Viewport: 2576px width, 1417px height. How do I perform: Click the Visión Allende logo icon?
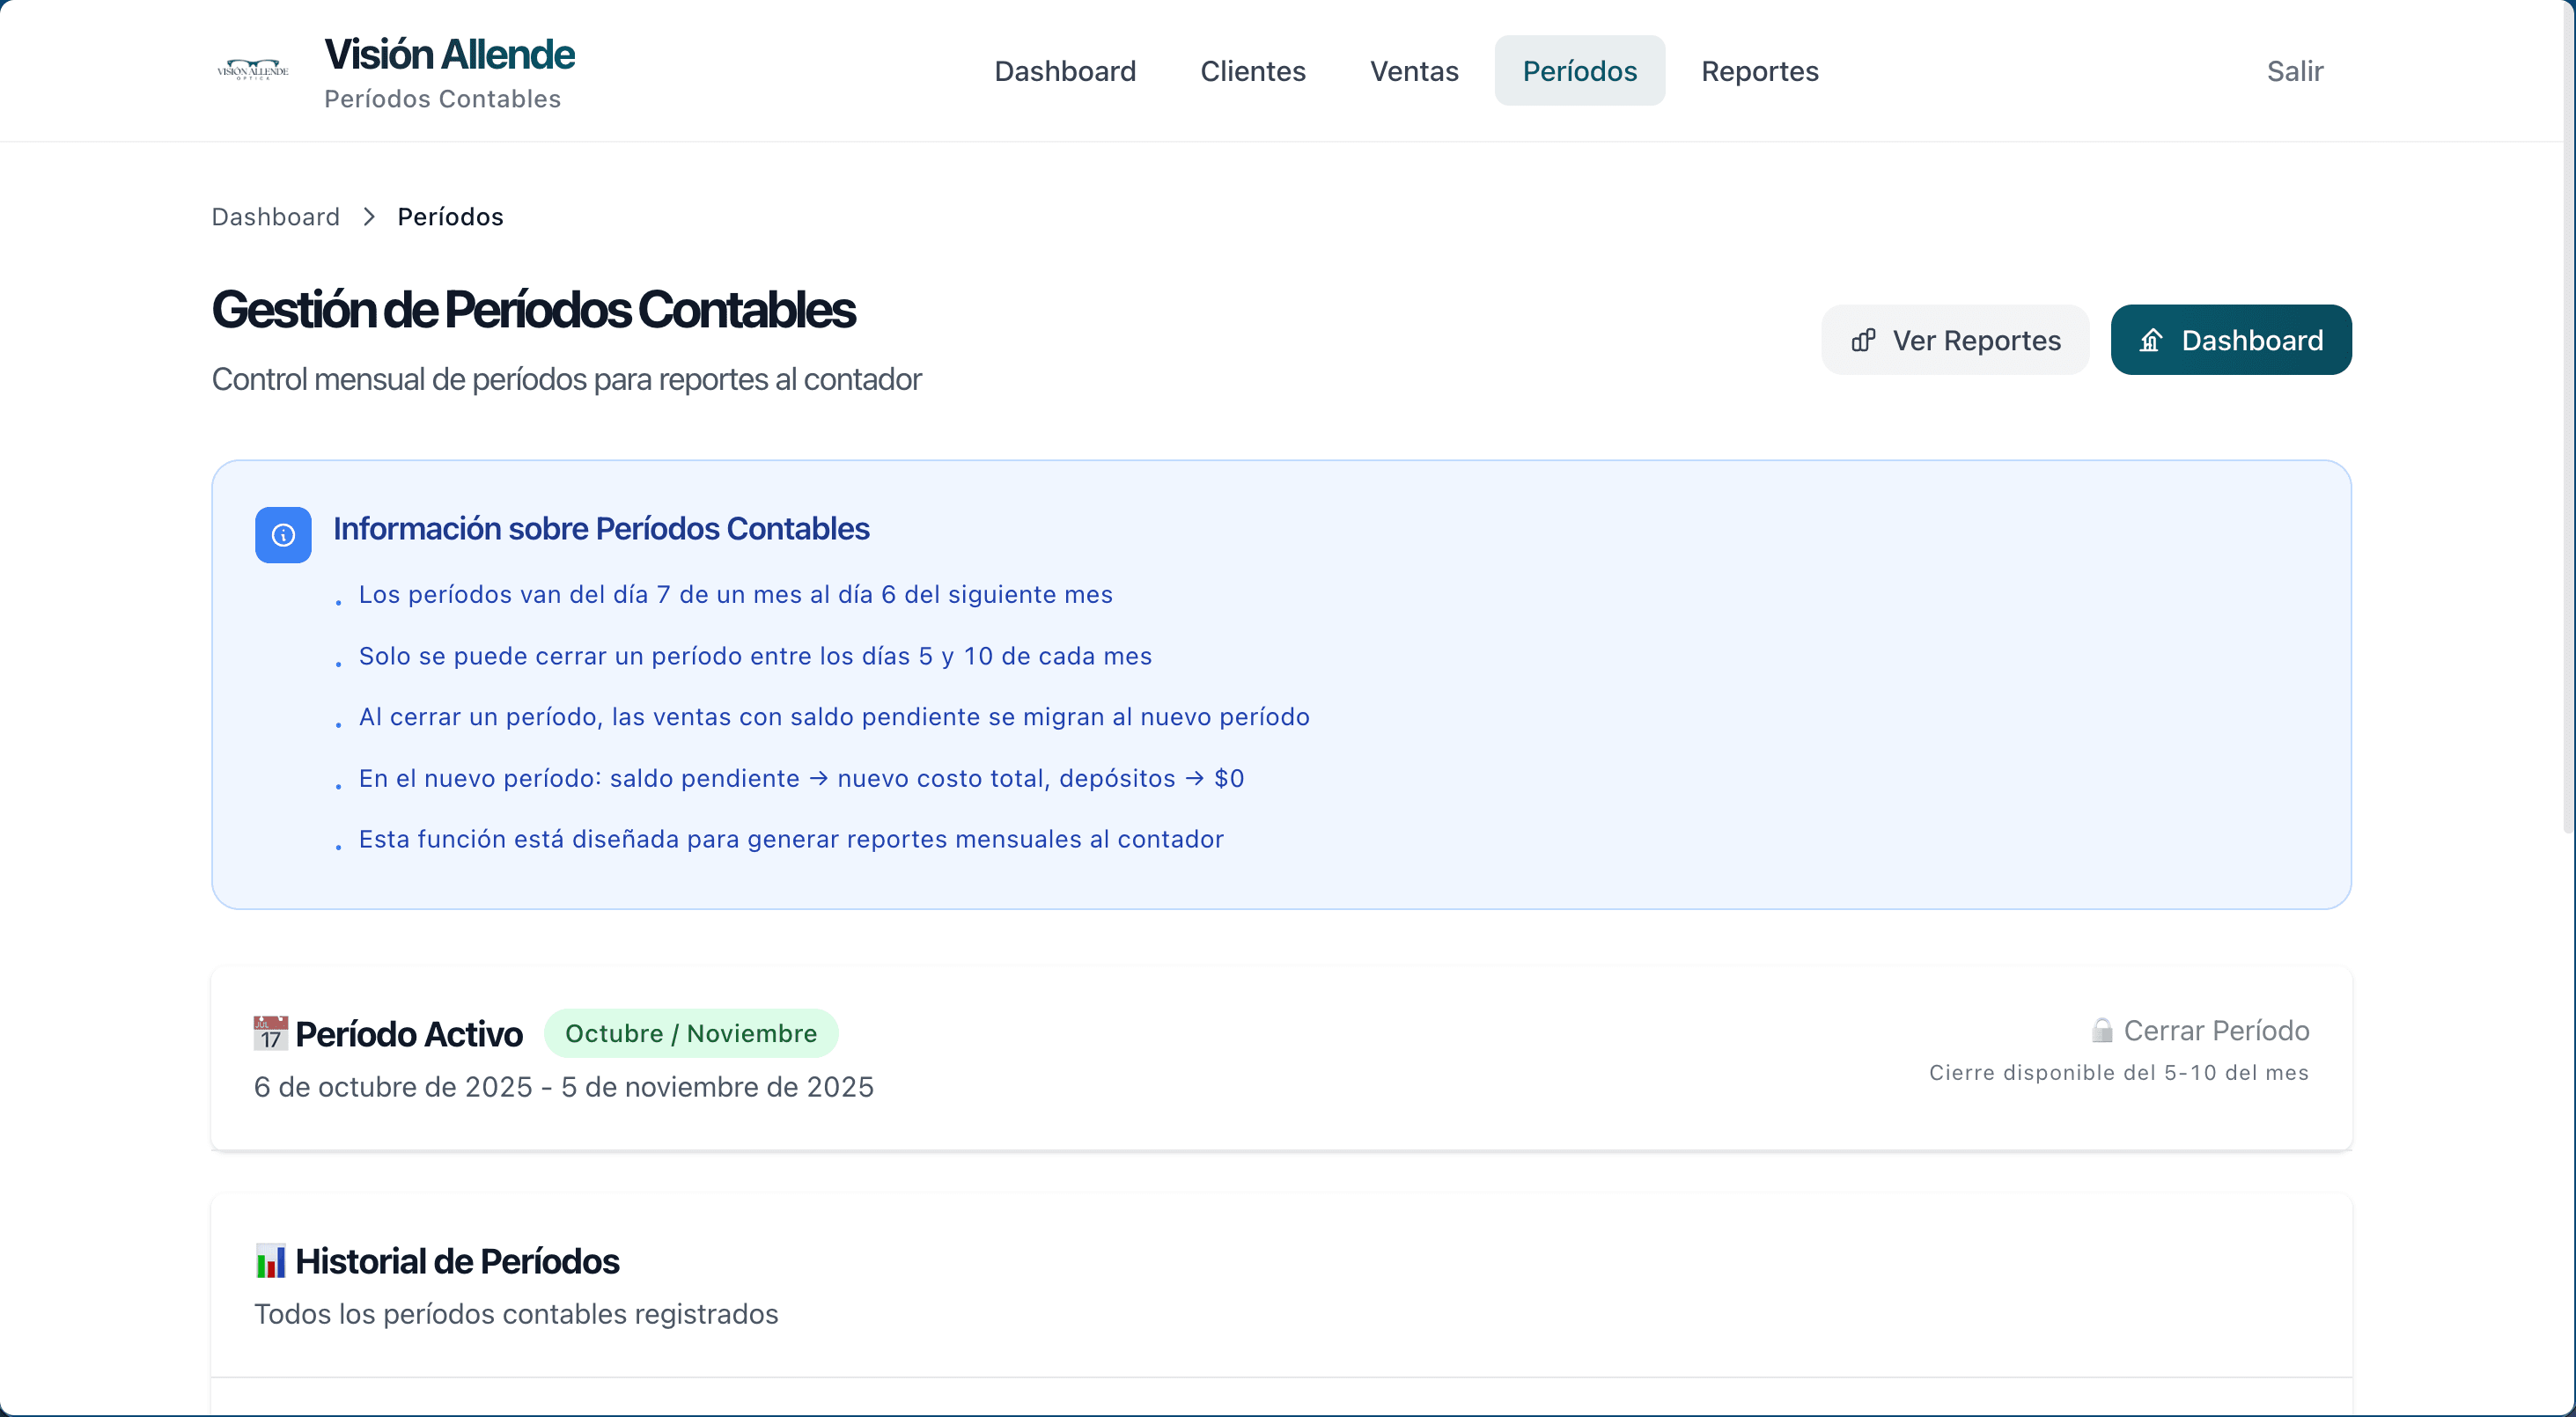252,69
